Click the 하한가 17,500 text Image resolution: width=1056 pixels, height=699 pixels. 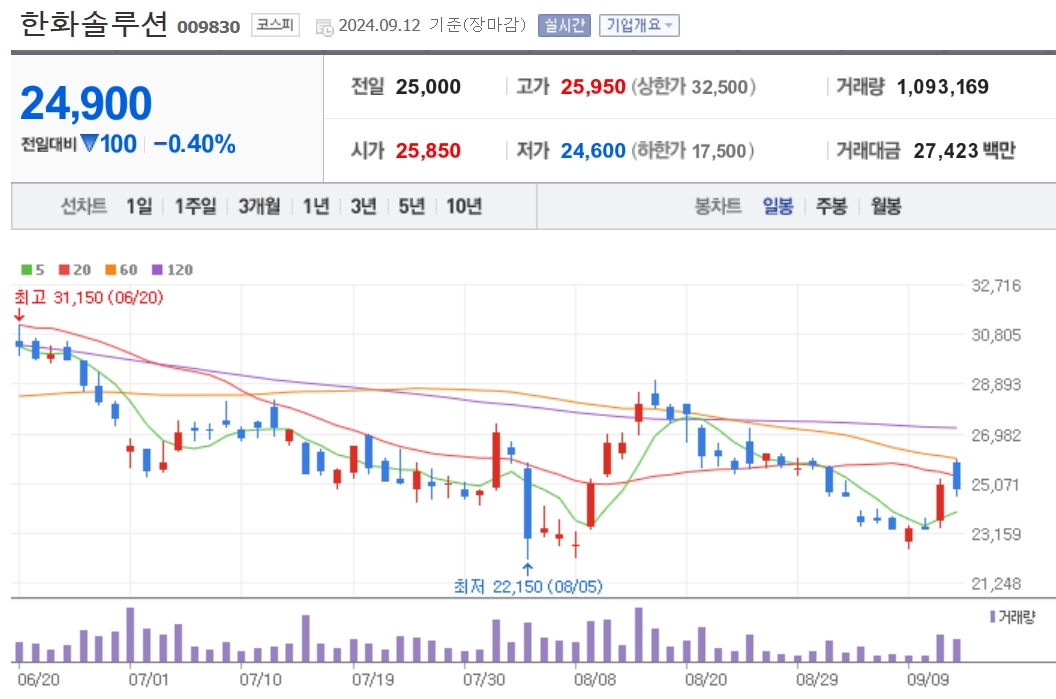pos(692,151)
